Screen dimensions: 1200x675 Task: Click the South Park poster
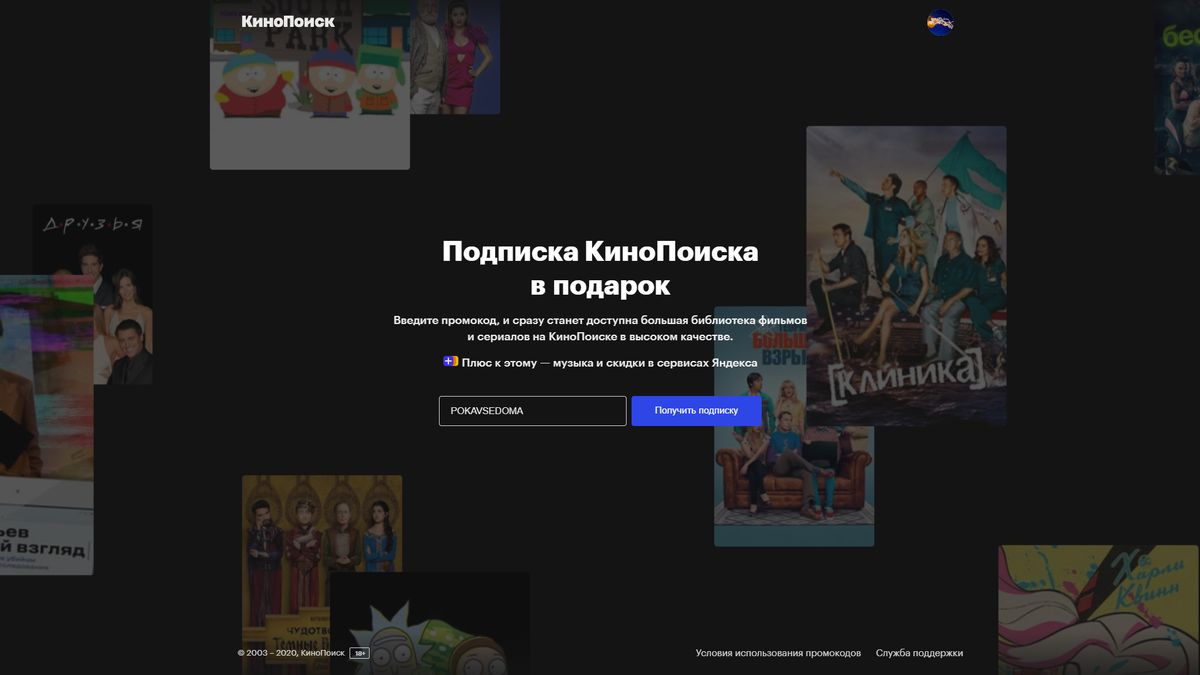tap(310, 85)
